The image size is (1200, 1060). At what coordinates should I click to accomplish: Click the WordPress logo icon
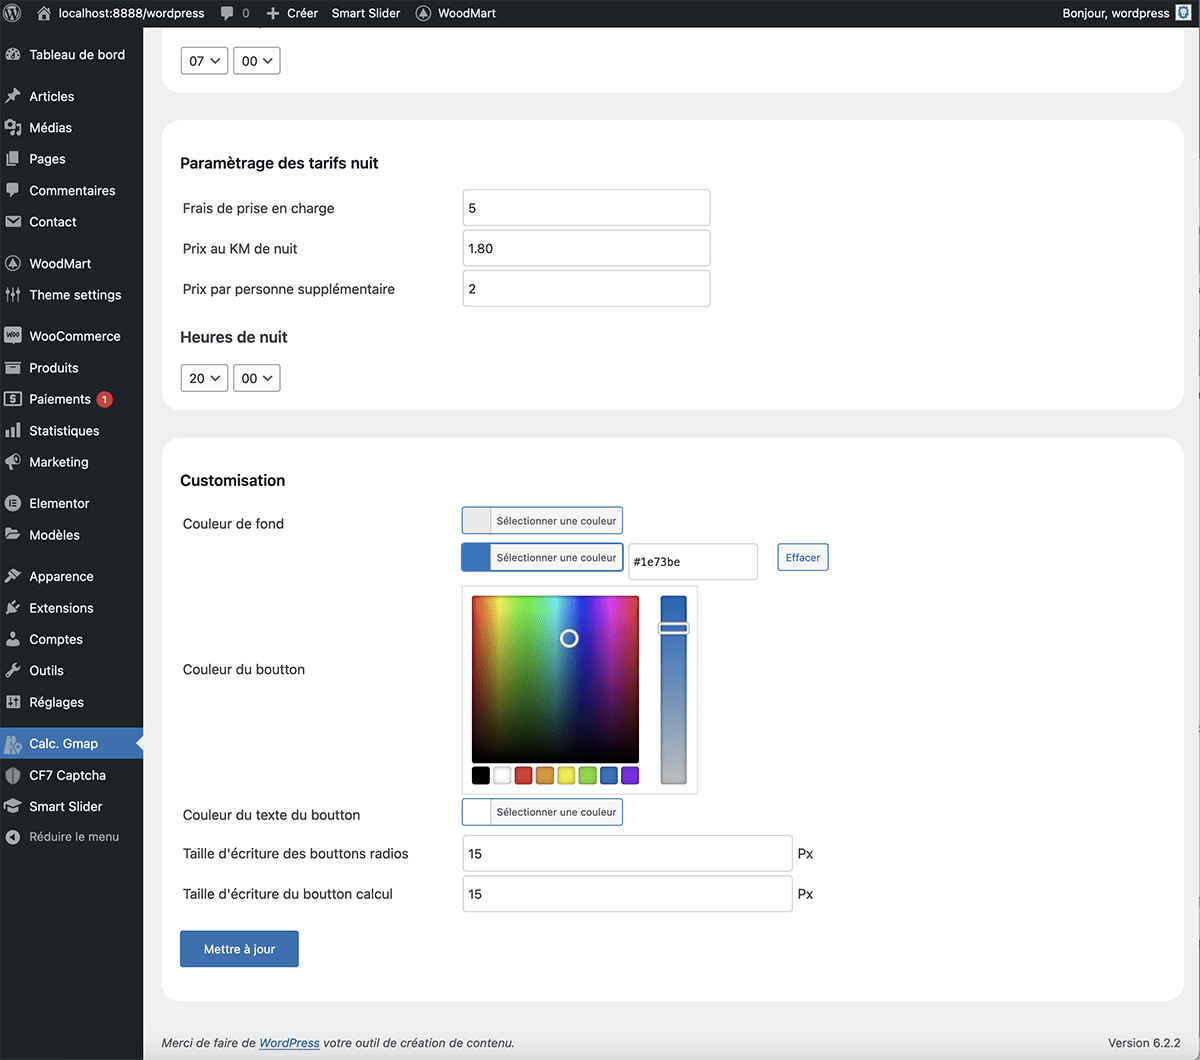[13, 13]
